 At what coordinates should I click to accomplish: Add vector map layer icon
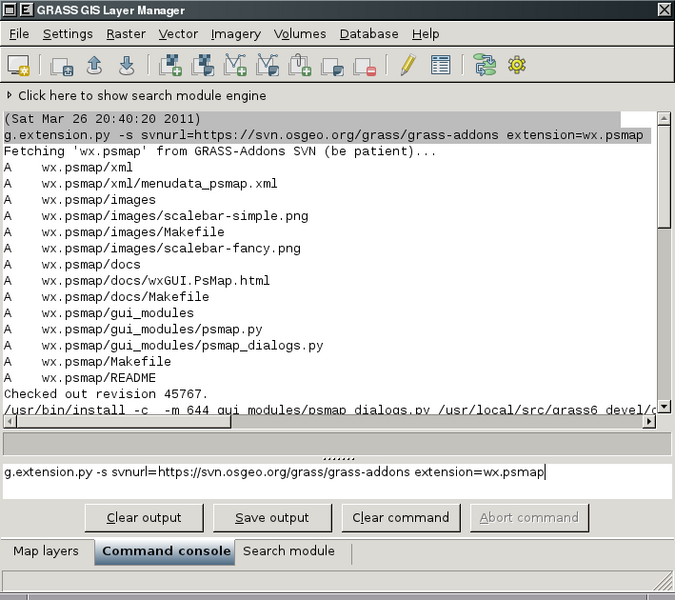[x=235, y=65]
